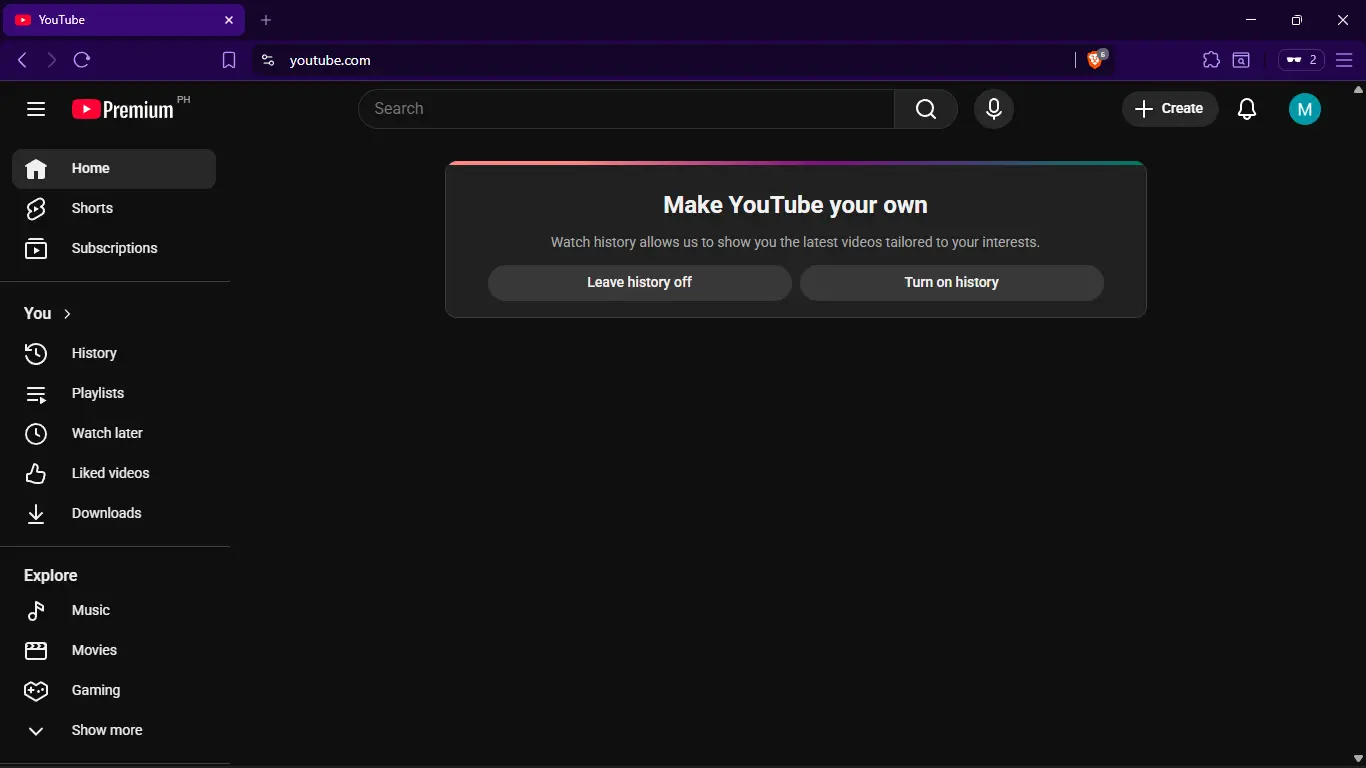1366x768 pixels.
Task: Expand the You section chevron
Action: pyautogui.click(x=67, y=314)
